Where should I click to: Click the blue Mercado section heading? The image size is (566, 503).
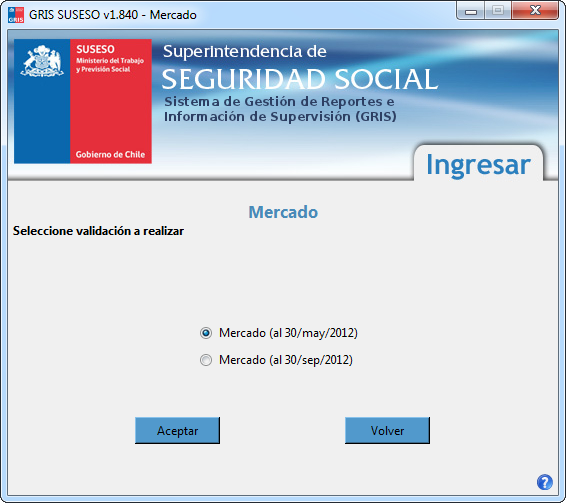click(283, 212)
